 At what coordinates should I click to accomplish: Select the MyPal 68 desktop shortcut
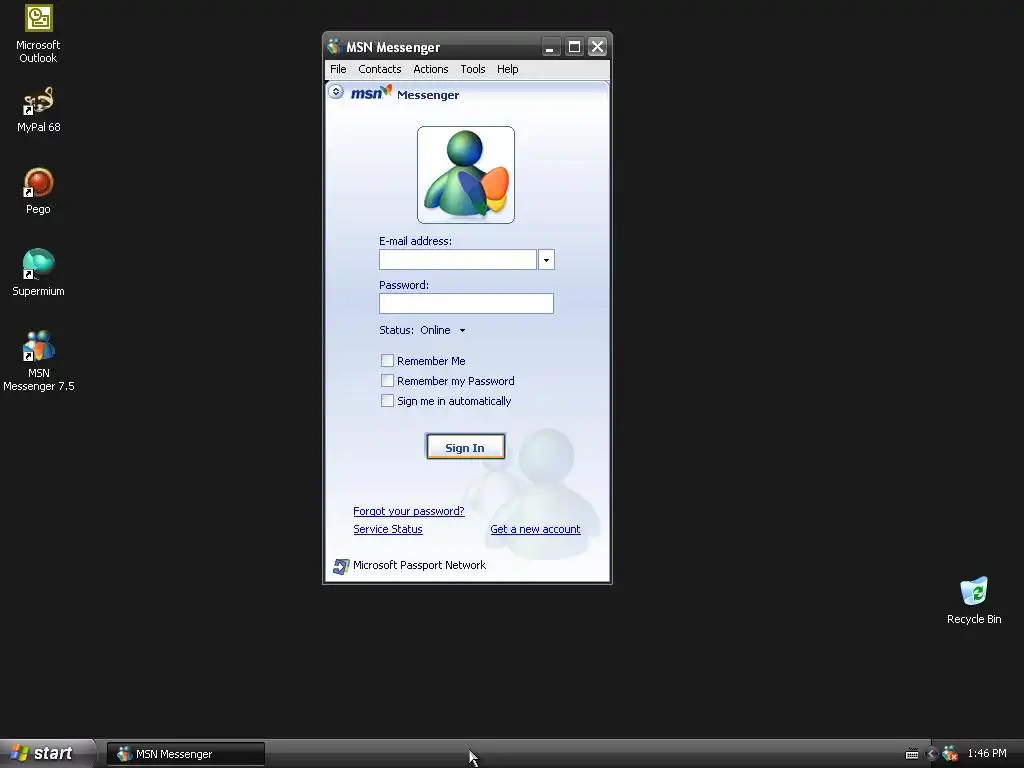pyautogui.click(x=39, y=110)
